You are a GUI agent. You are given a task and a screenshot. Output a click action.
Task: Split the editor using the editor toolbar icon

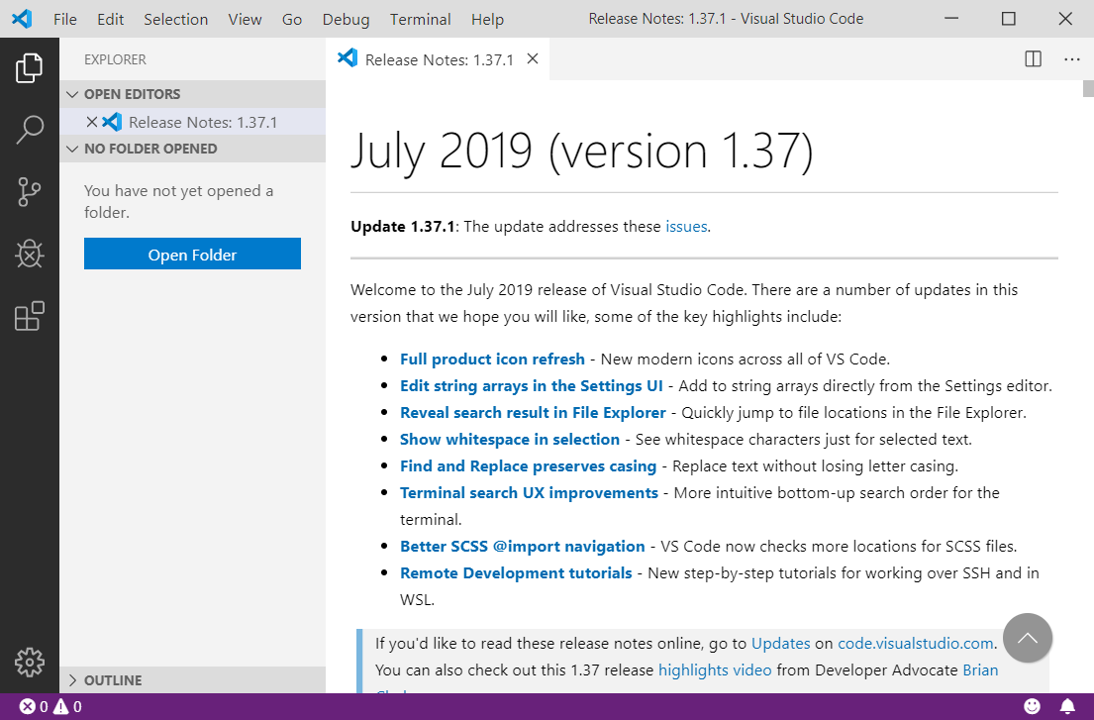[x=1032, y=59]
